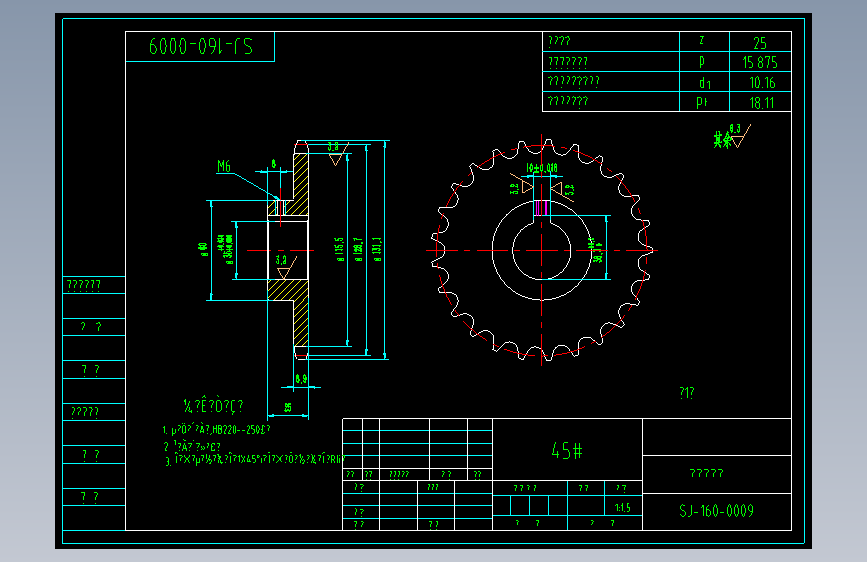The image size is (867, 562).
Task: Select the keyway width dimension 10±0.018
Action: pos(542,168)
